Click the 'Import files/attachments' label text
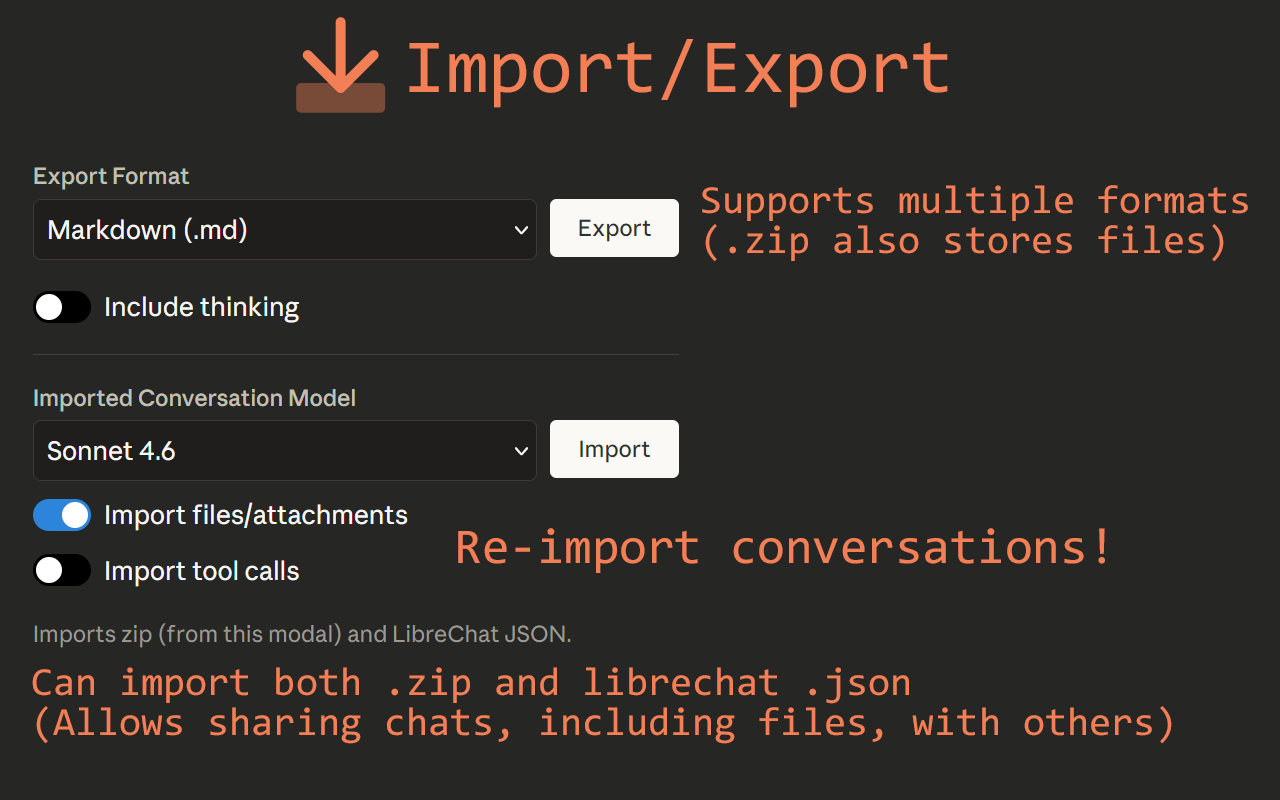Viewport: 1280px width, 800px height. click(x=256, y=515)
